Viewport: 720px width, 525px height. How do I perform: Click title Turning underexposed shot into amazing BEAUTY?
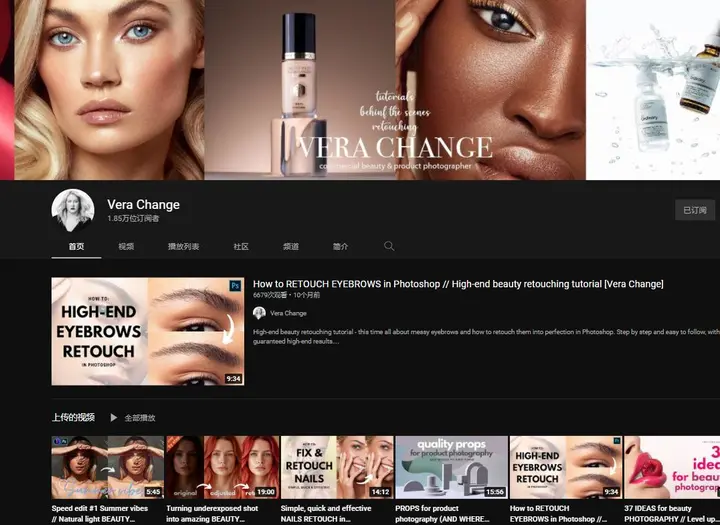[x=212, y=514]
